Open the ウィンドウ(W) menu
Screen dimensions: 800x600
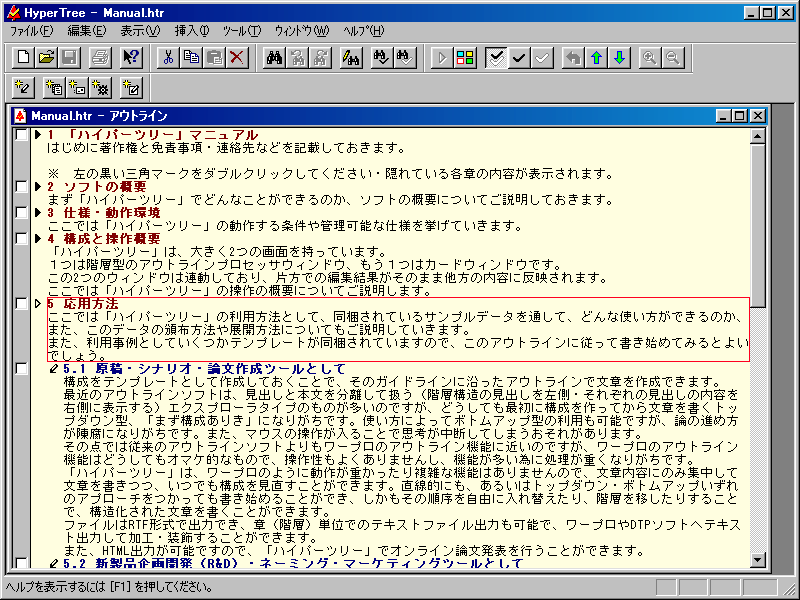[x=302, y=31]
